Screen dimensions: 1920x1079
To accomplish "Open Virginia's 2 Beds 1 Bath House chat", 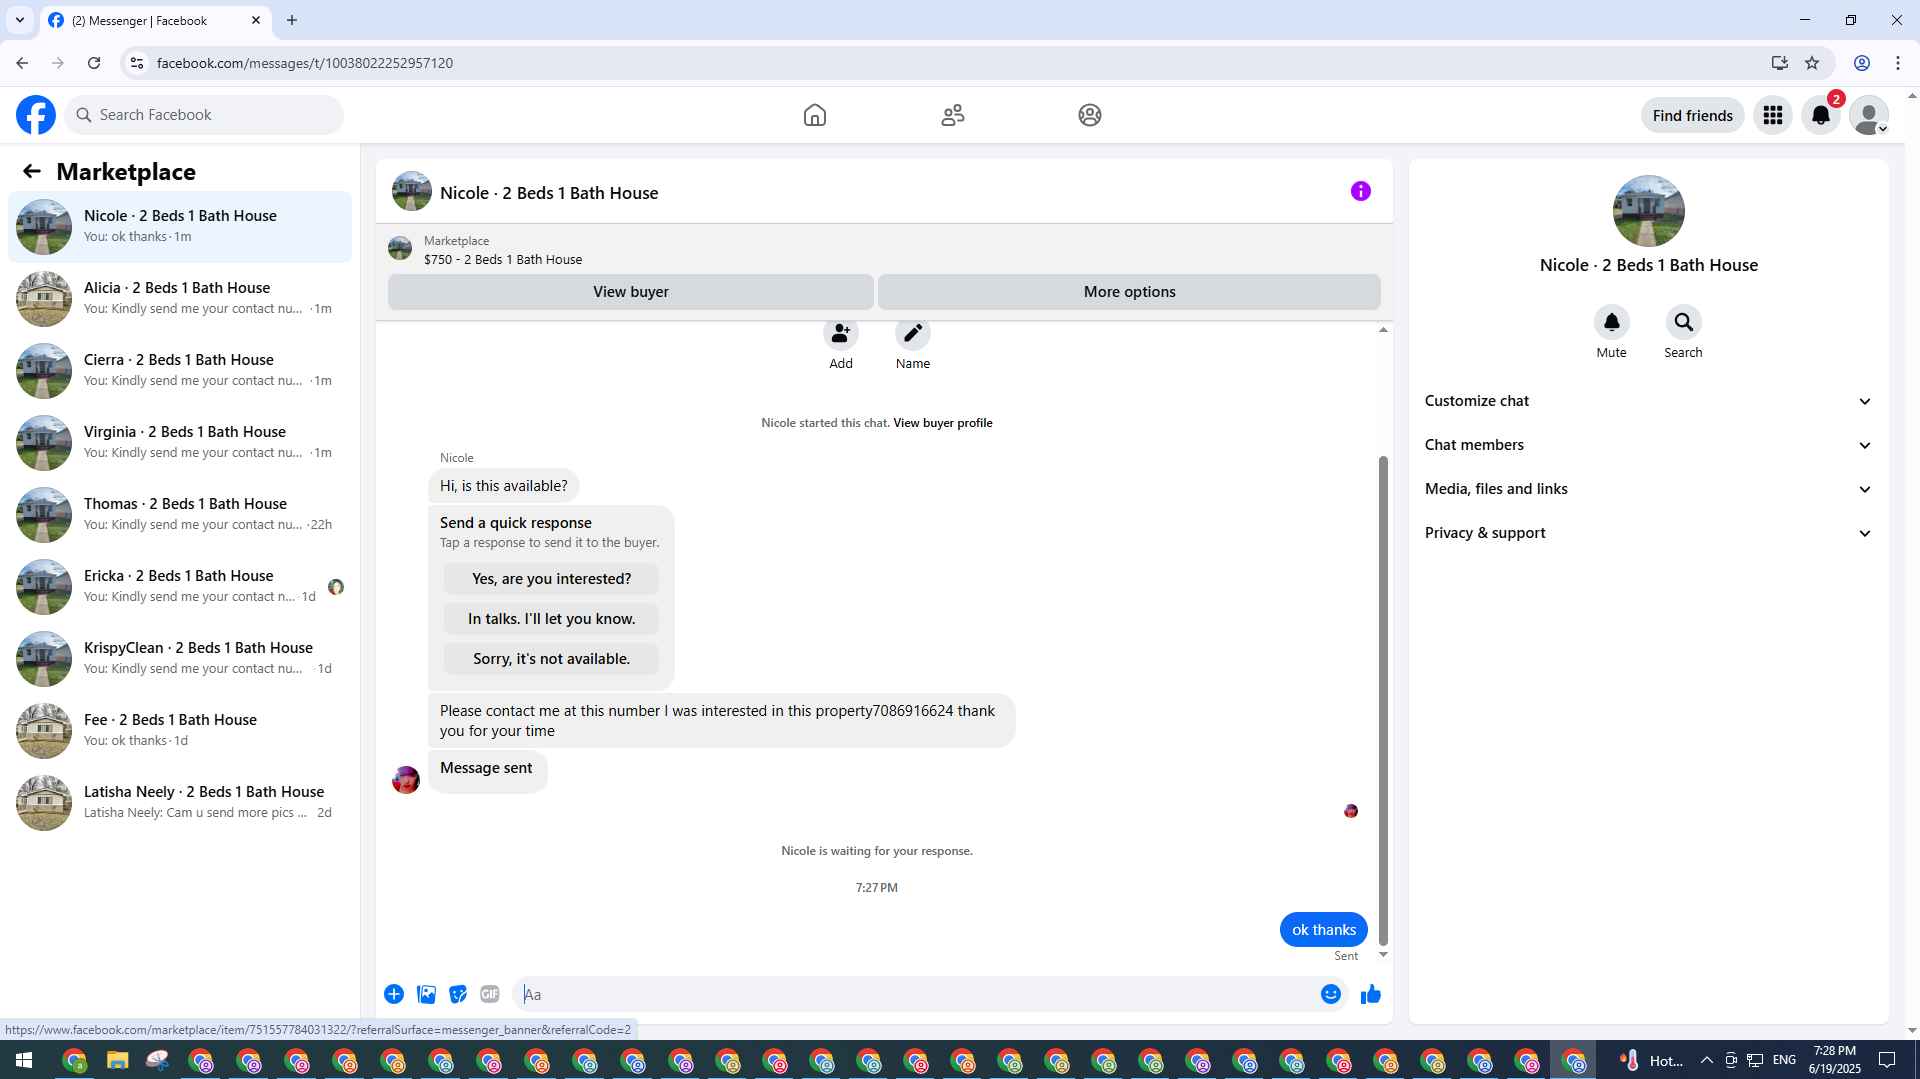I will point(180,443).
